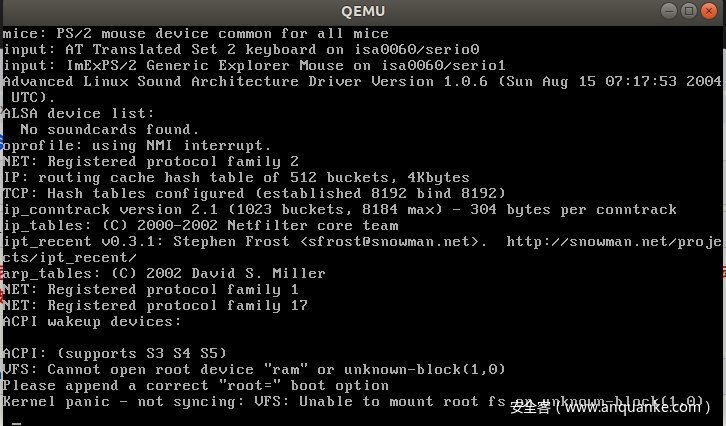Image resolution: width=726 pixels, height=426 pixels.
Task: Click the Kernel panic message line
Action: [250, 402]
